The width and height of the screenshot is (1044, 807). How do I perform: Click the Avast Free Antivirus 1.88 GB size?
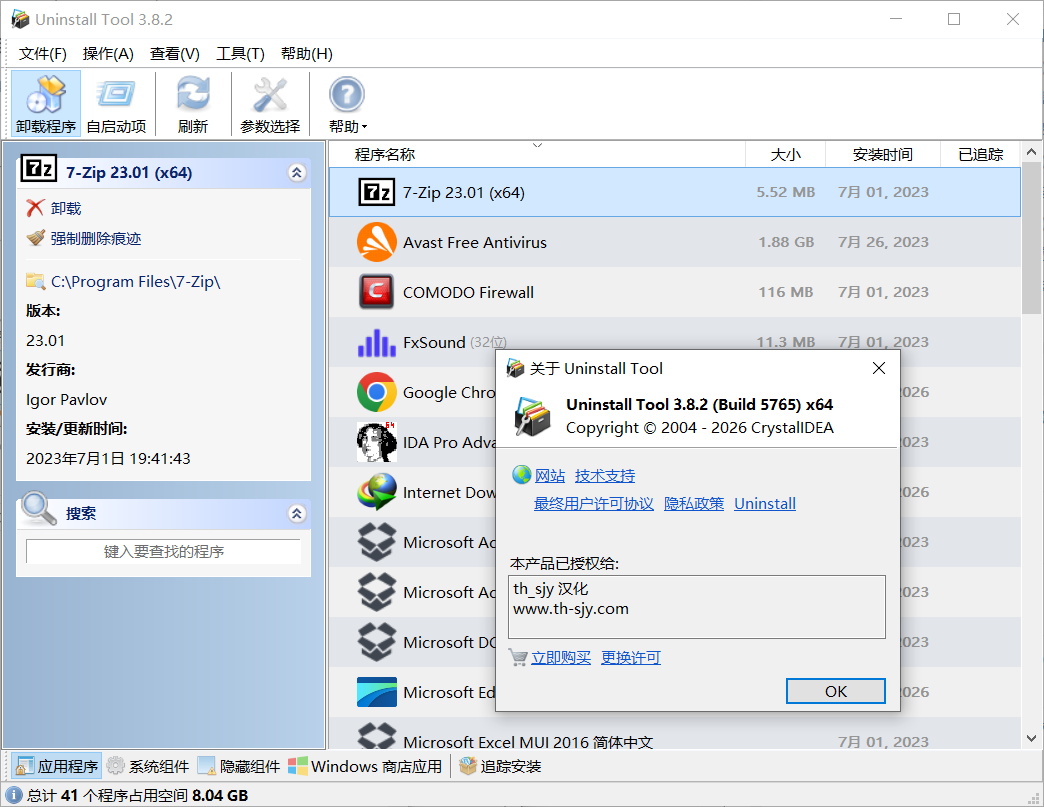pos(786,242)
